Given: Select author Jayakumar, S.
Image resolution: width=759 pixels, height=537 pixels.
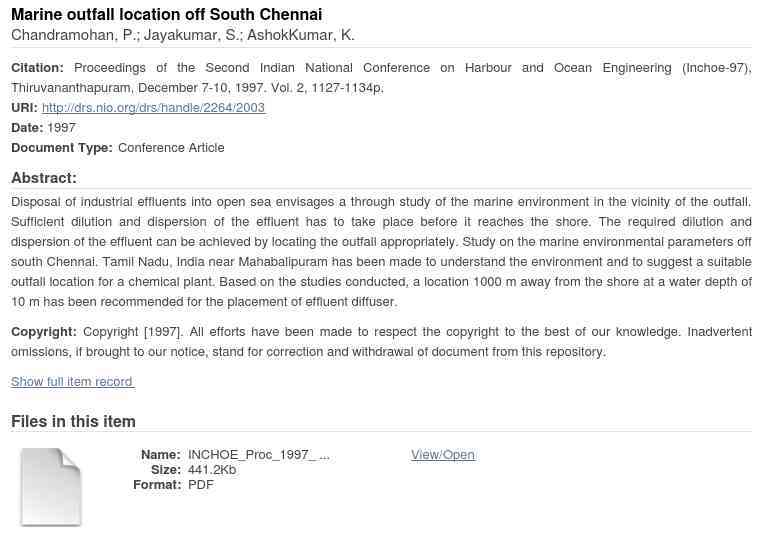Looking at the screenshot, I should [x=190, y=35].
